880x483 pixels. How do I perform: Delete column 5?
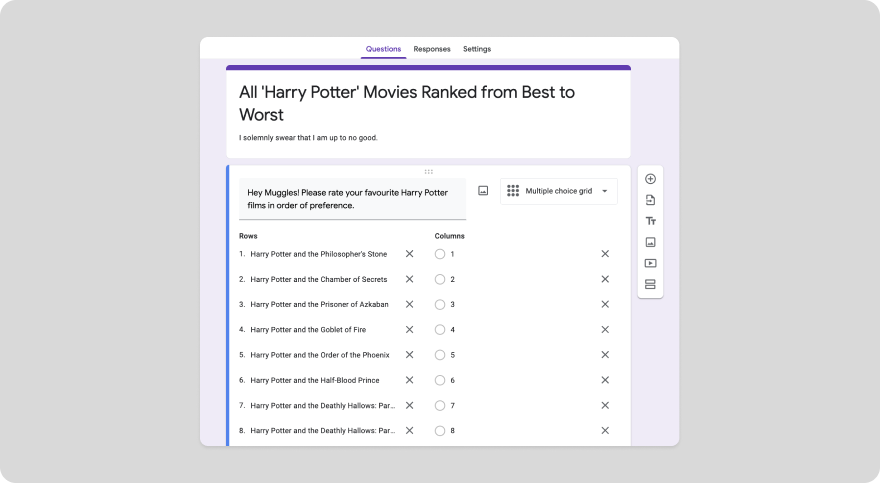point(605,355)
